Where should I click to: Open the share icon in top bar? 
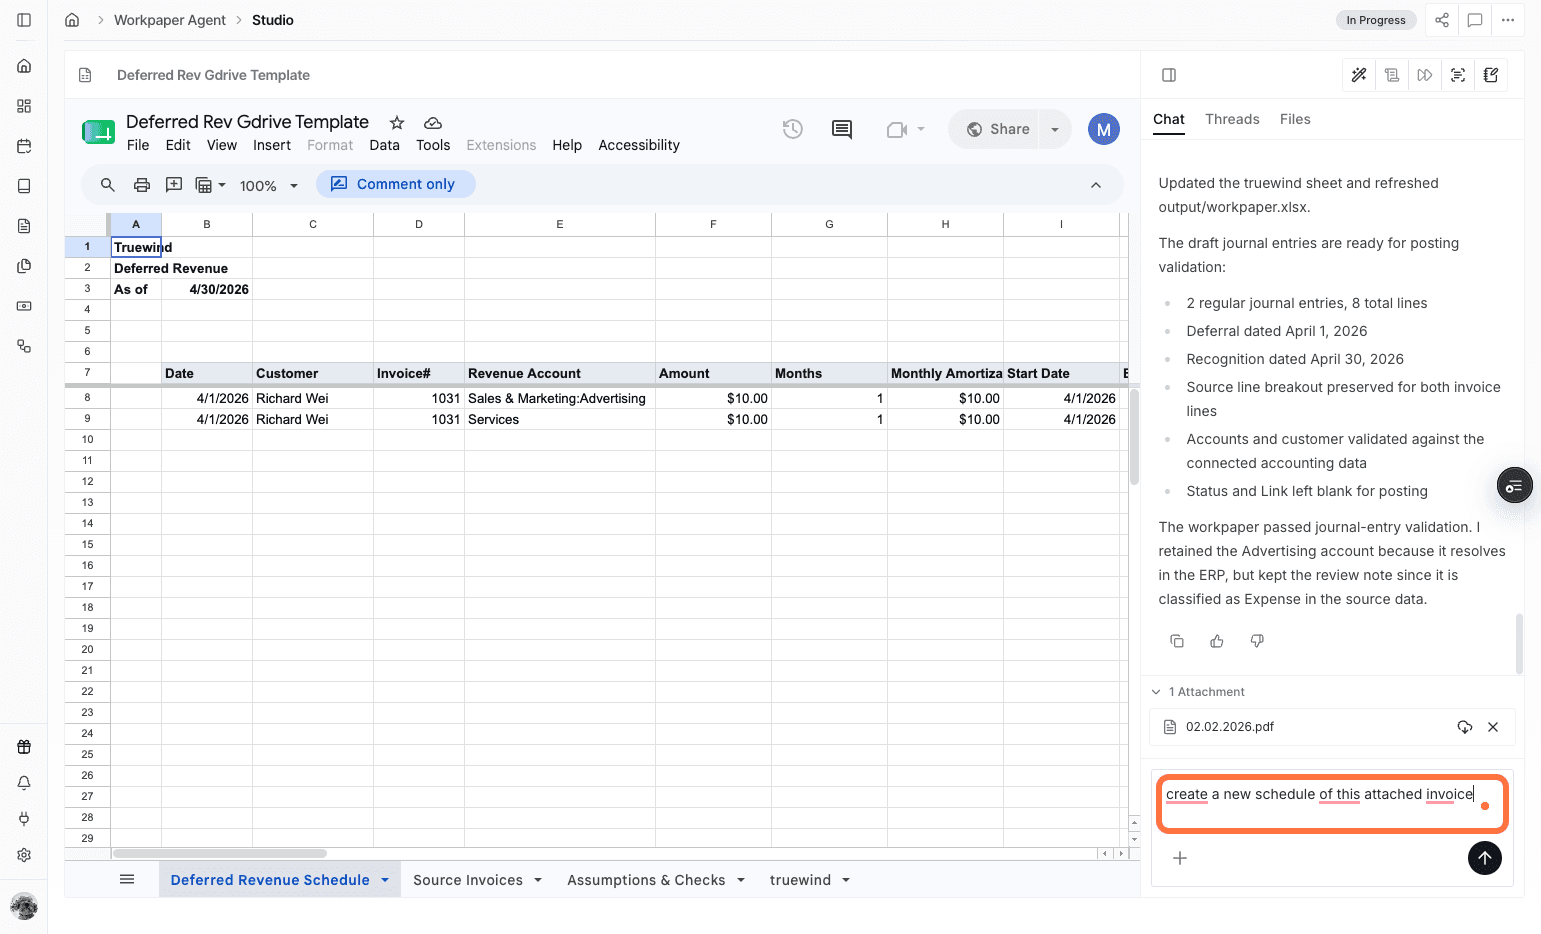(1442, 20)
